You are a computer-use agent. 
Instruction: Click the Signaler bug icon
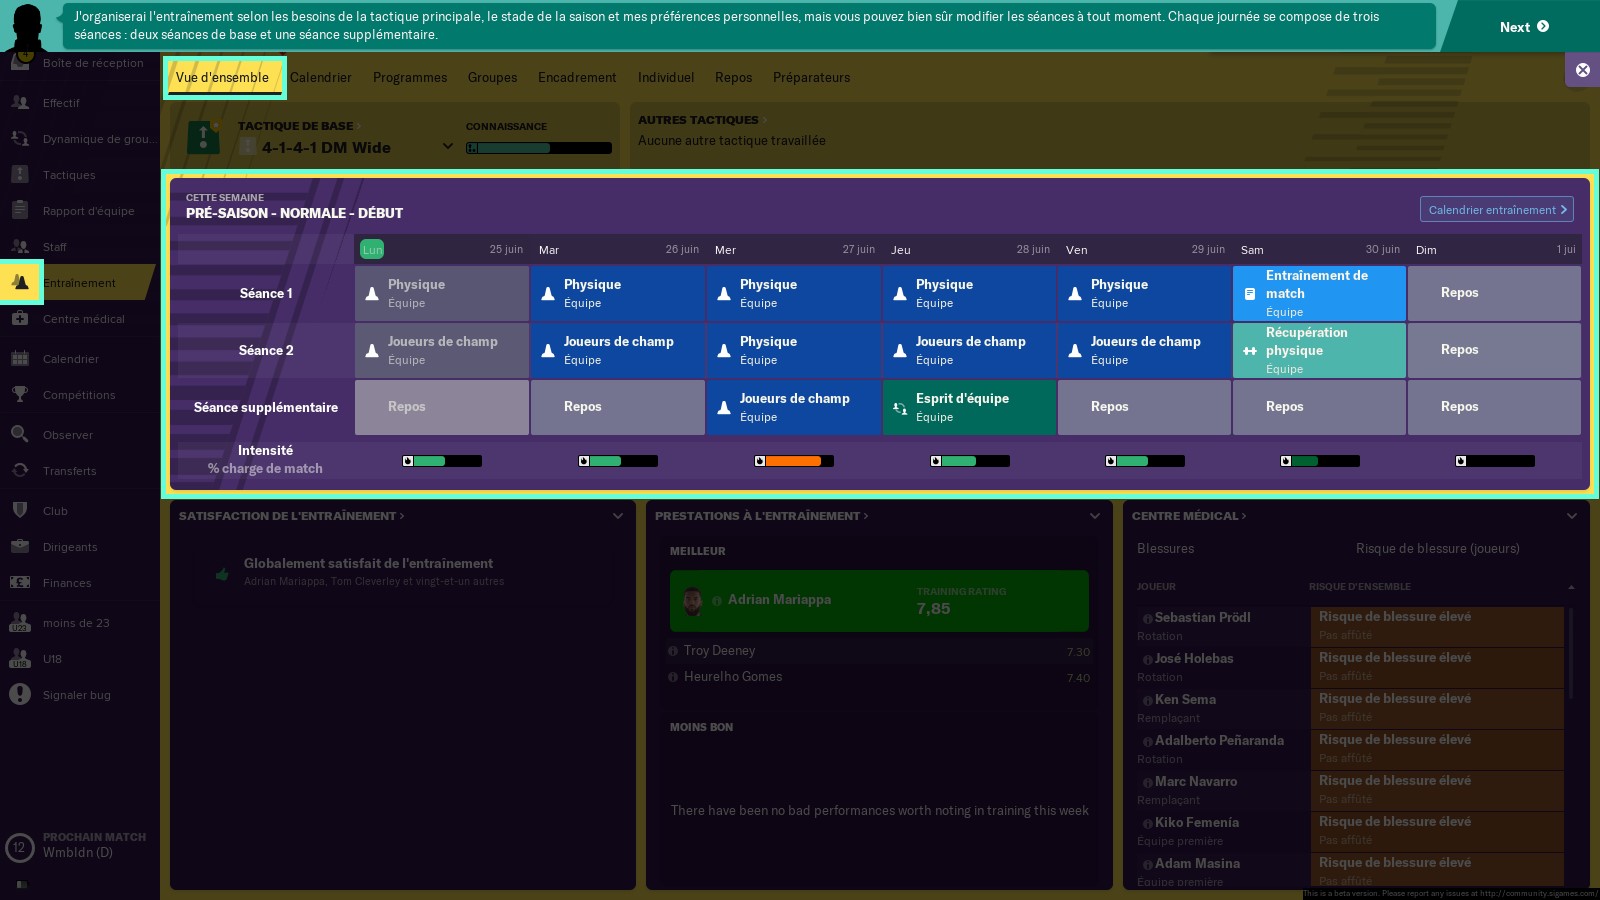coord(20,695)
